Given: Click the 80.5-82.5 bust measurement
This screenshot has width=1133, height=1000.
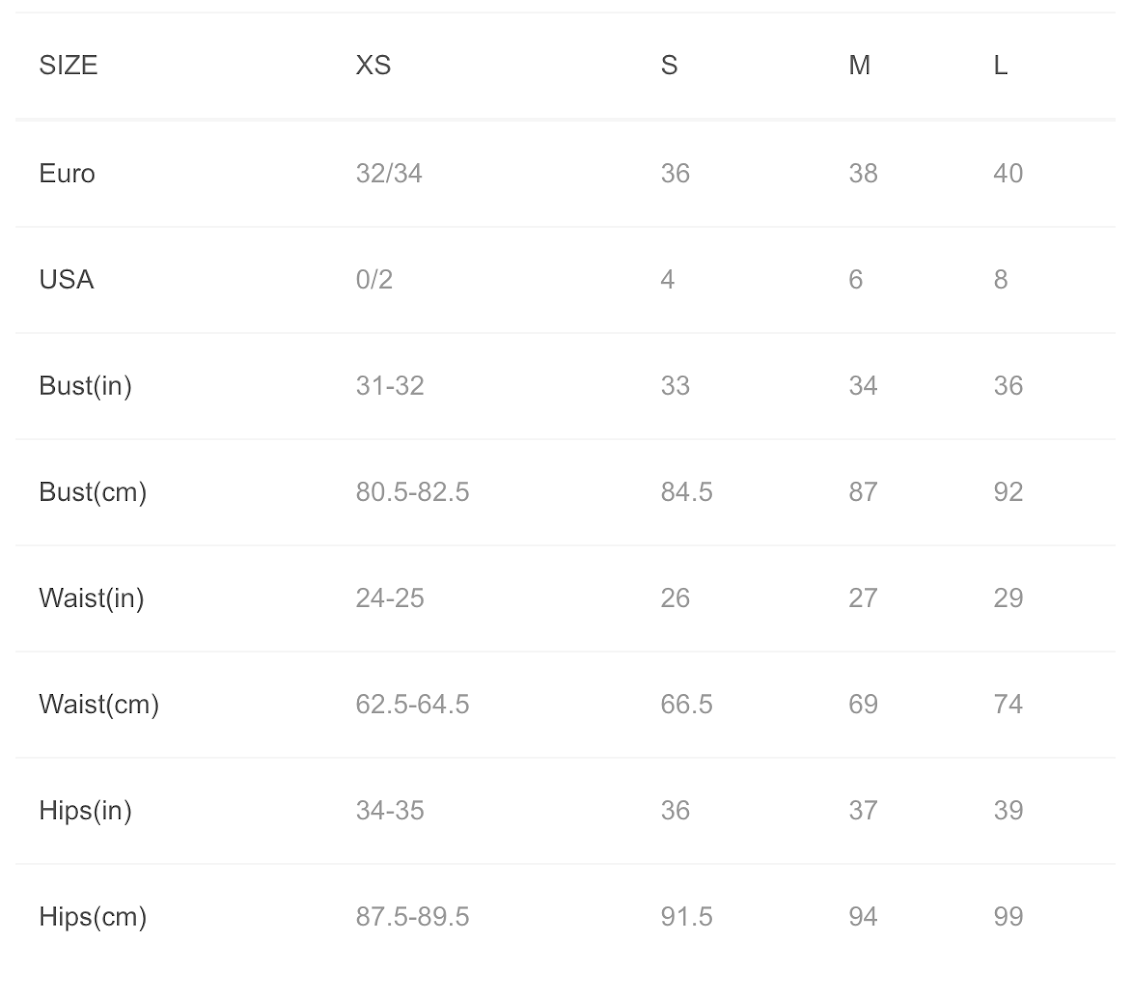Looking at the screenshot, I should [412, 492].
